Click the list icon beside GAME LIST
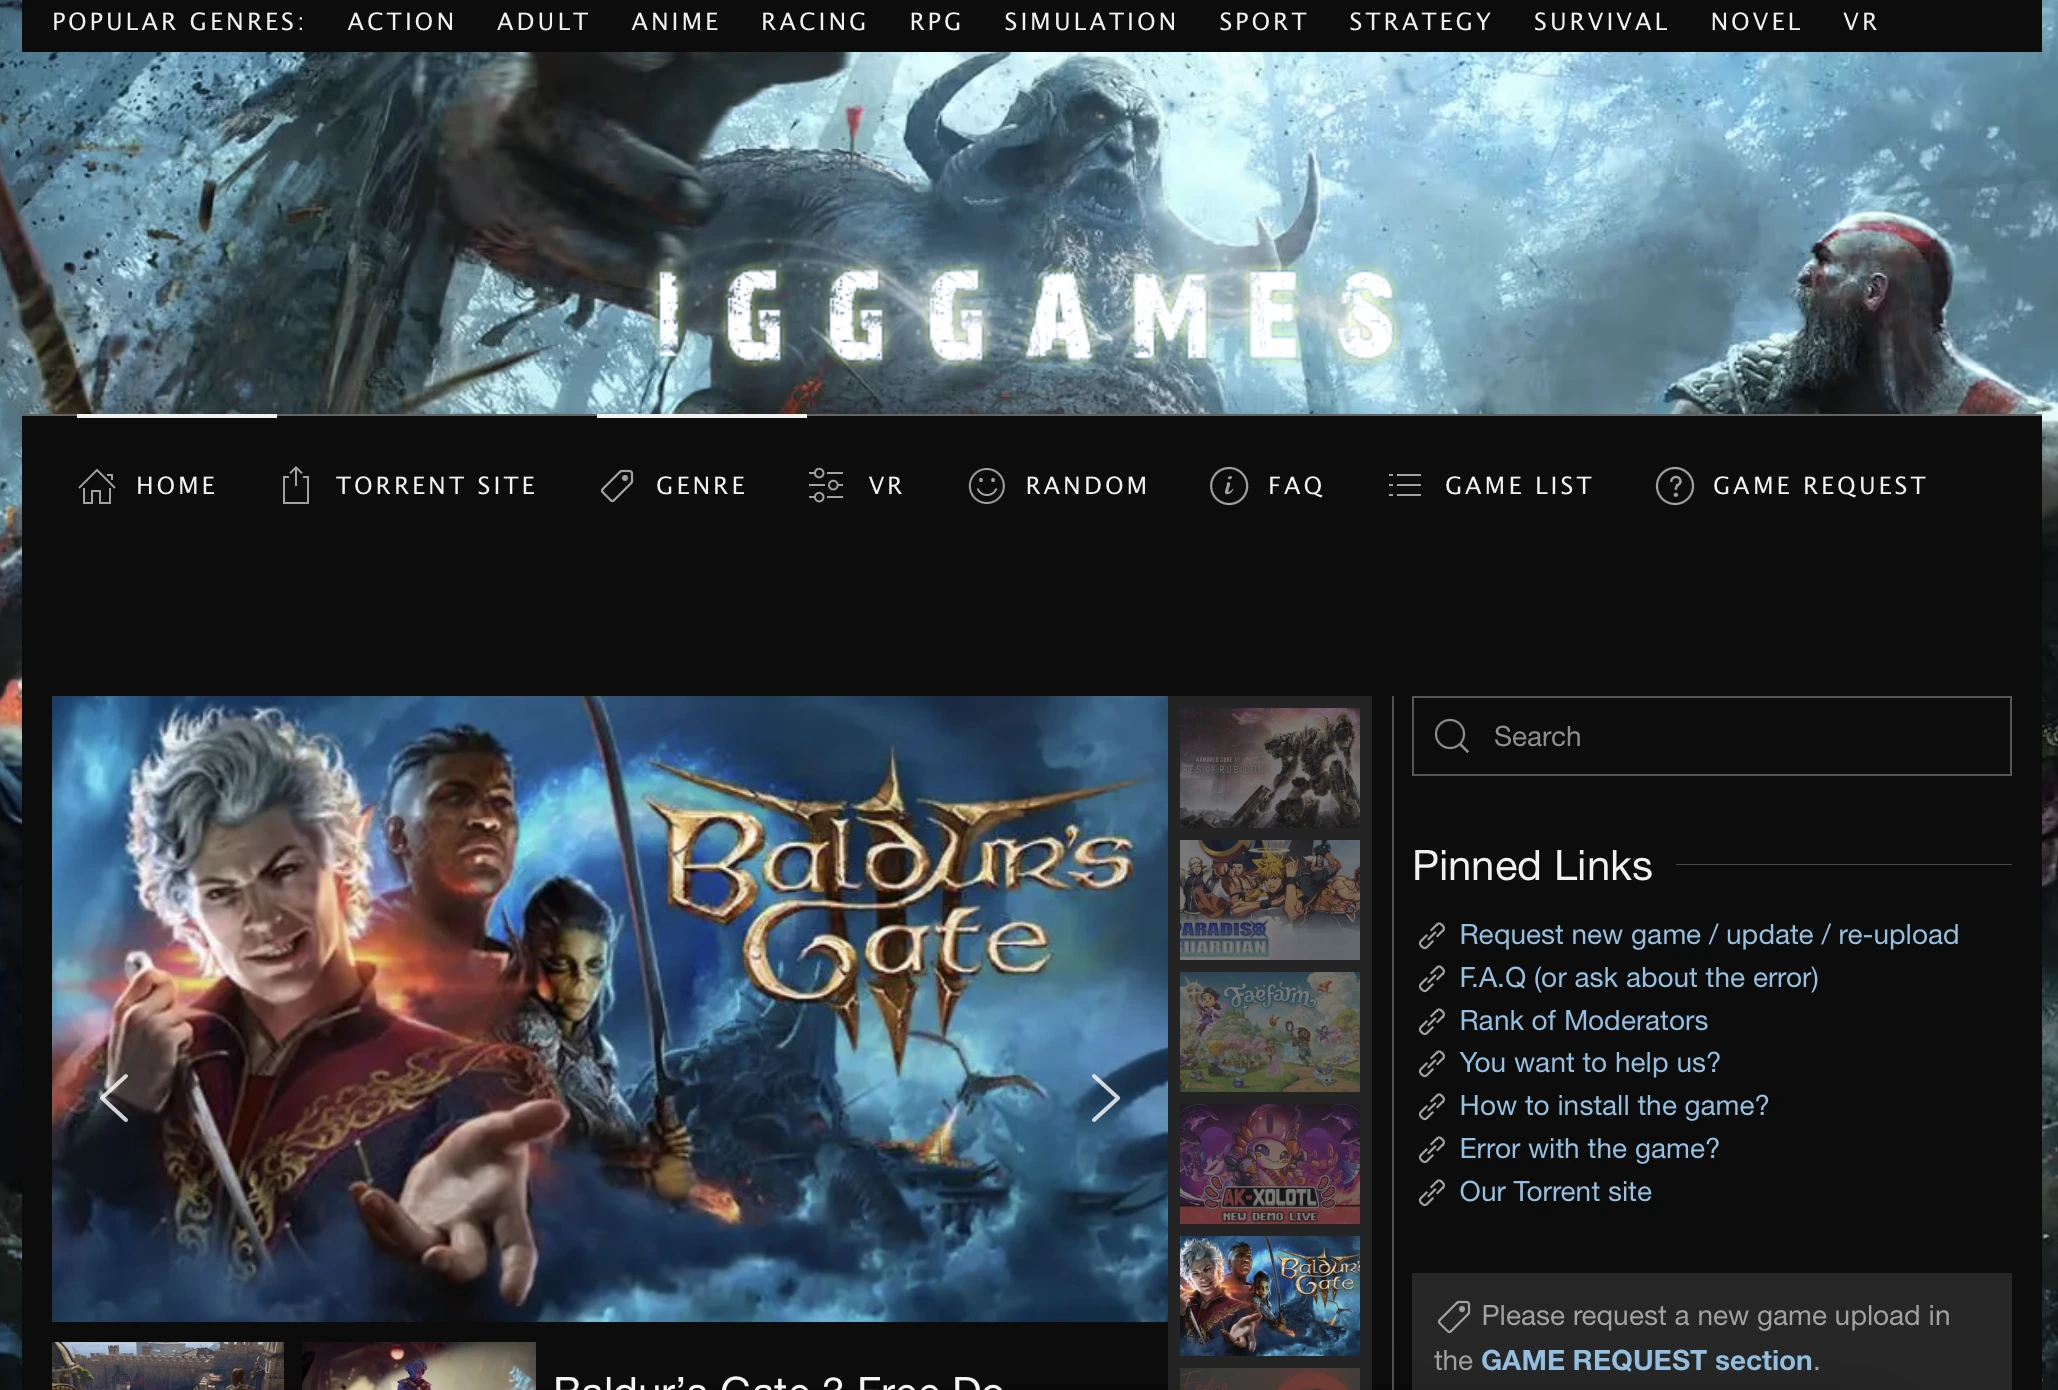The width and height of the screenshot is (2058, 1390). (1405, 485)
